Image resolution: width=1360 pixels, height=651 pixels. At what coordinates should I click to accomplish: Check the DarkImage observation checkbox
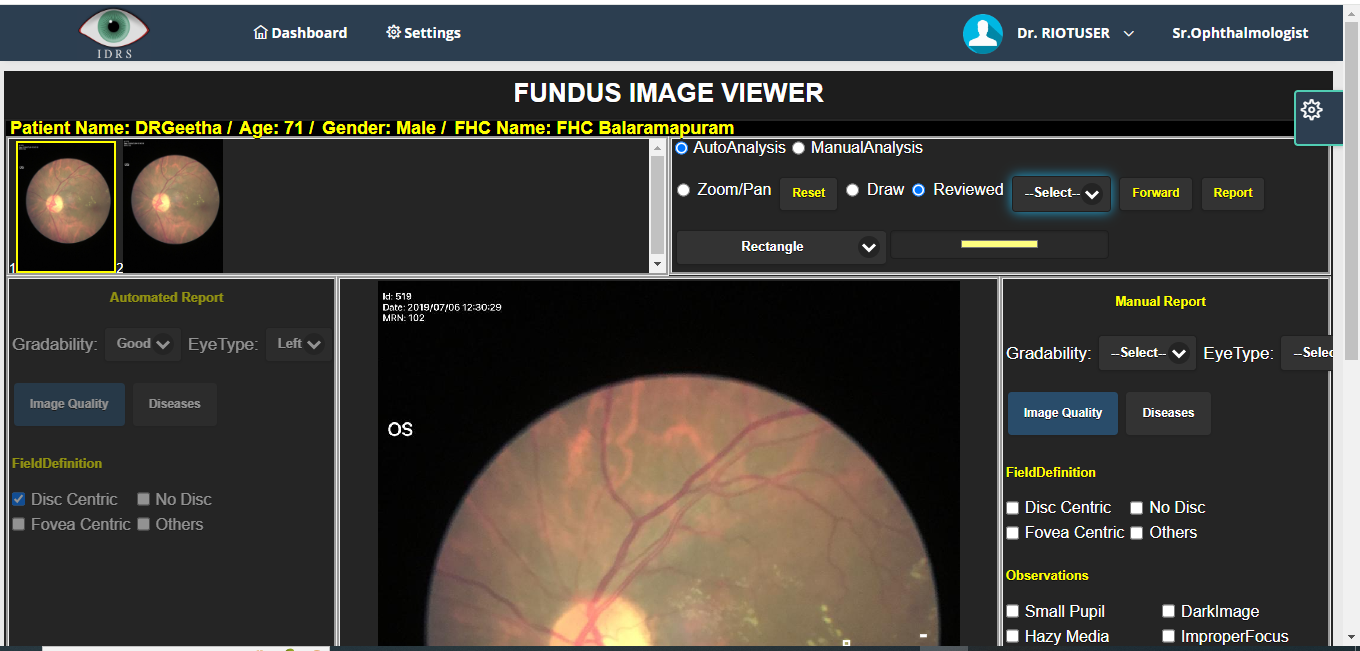click(x=1169, y=611)
